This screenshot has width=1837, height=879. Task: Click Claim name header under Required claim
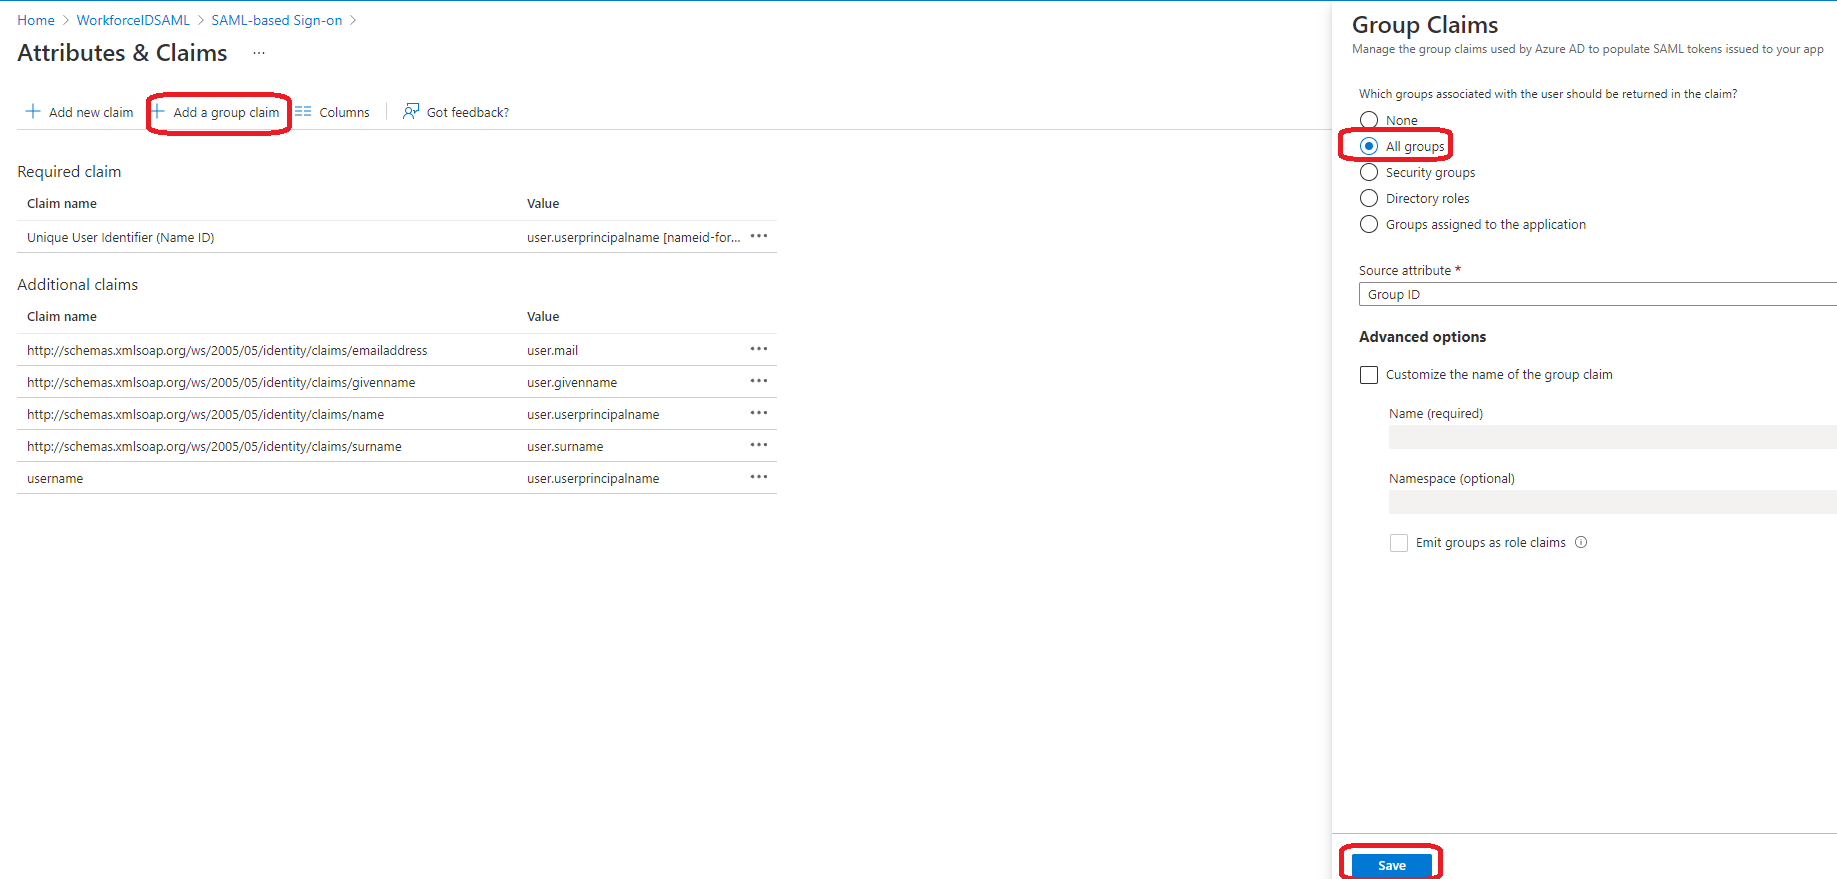pos(62,203)
